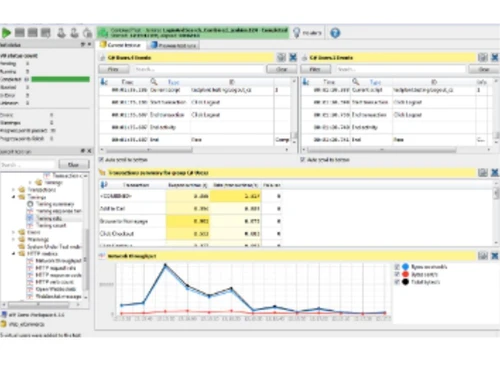Click the sort icon in Transactions summary header

pyautogui.click(x=104, y=185)
